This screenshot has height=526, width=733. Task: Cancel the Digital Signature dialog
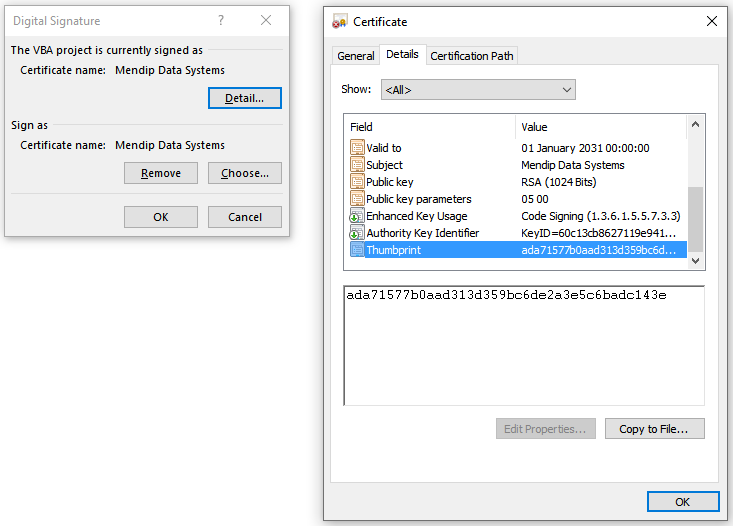click(244, 217)
